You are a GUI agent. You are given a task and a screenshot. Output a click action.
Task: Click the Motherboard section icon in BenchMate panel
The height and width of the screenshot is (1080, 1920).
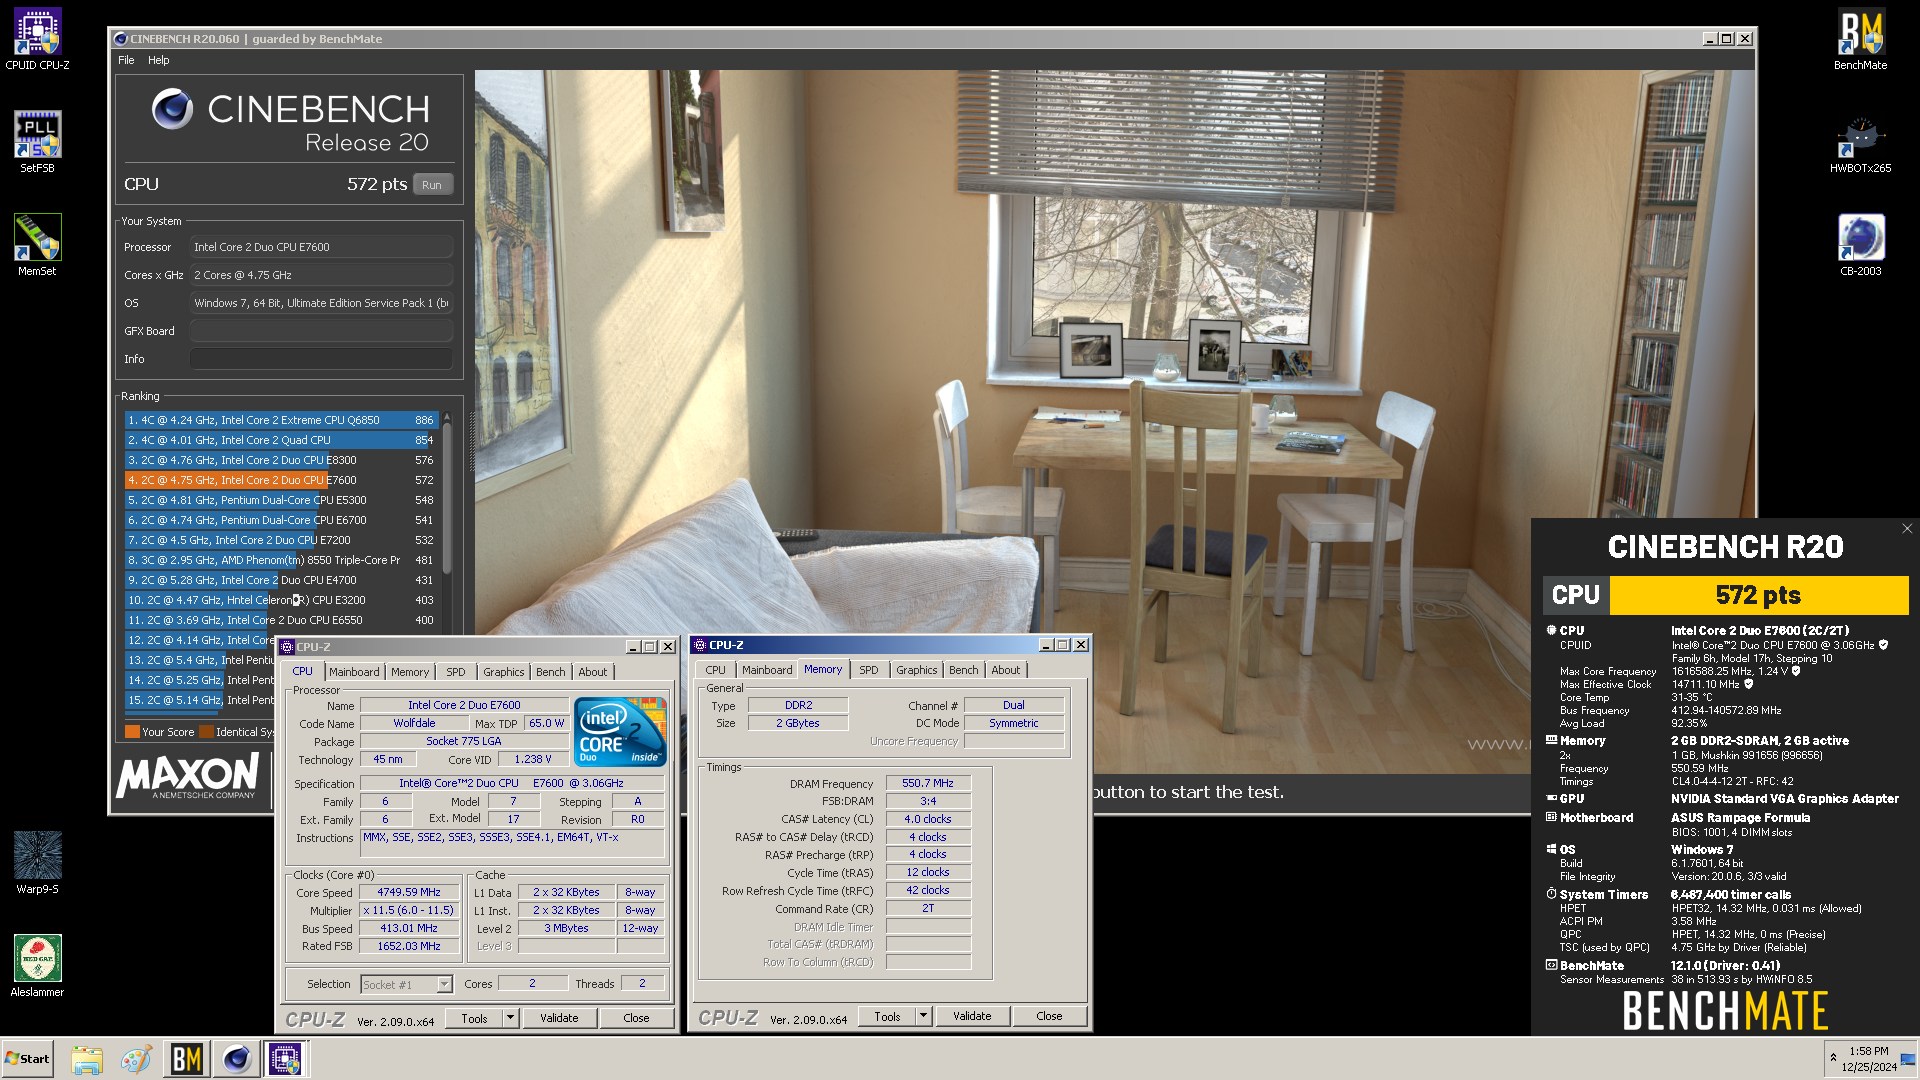(1551, 818)
